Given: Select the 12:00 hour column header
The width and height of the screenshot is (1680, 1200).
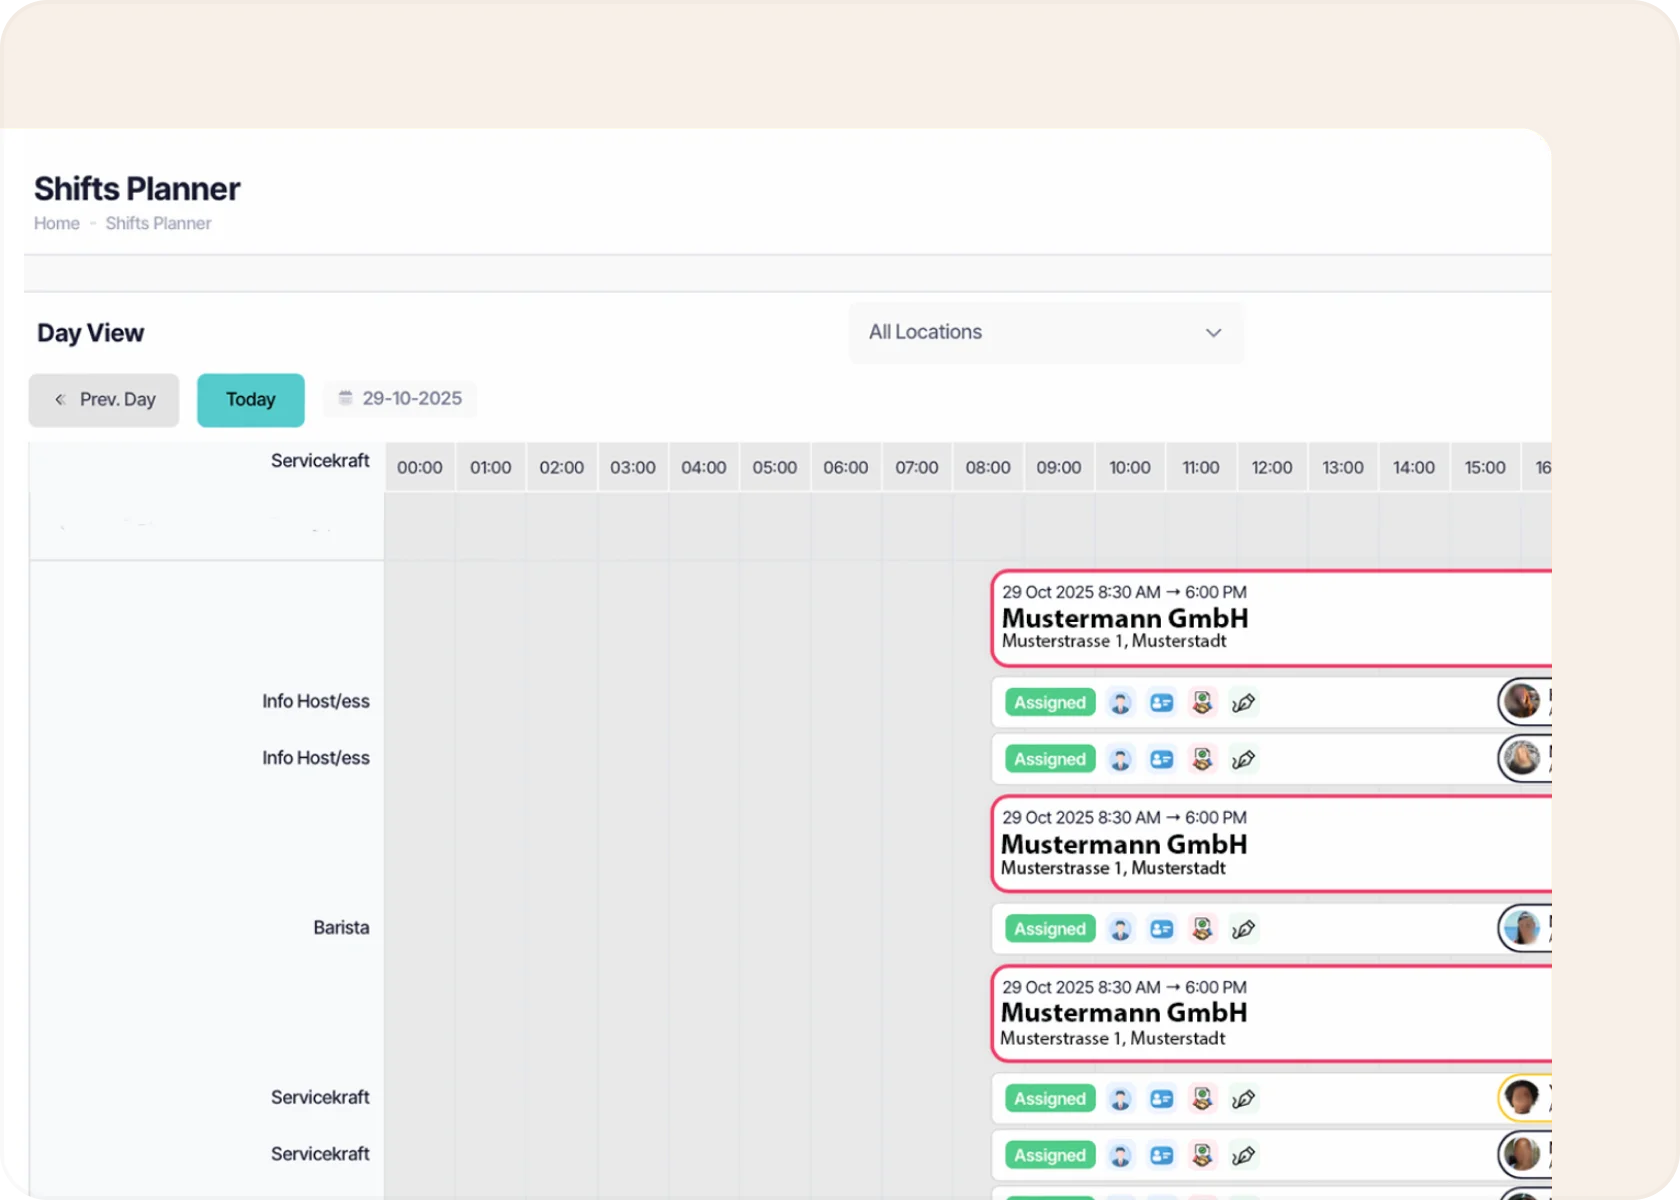Looking at the screenshot, I should pyautogui.click(x=1272, y=467).
